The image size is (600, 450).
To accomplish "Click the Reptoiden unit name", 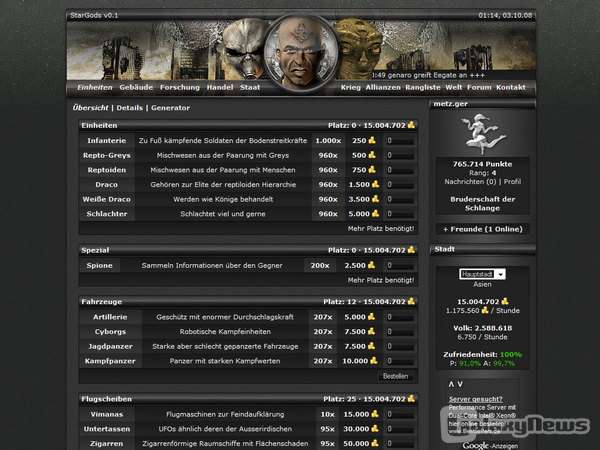I will tap(107, 170).
